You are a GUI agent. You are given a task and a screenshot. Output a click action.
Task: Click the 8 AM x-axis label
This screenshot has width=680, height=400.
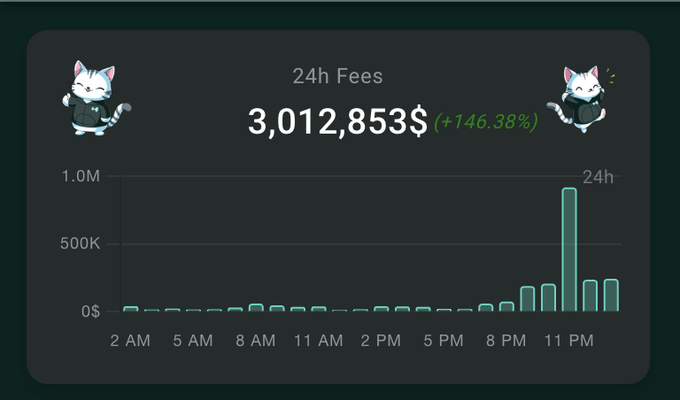[x=256, y=341]
